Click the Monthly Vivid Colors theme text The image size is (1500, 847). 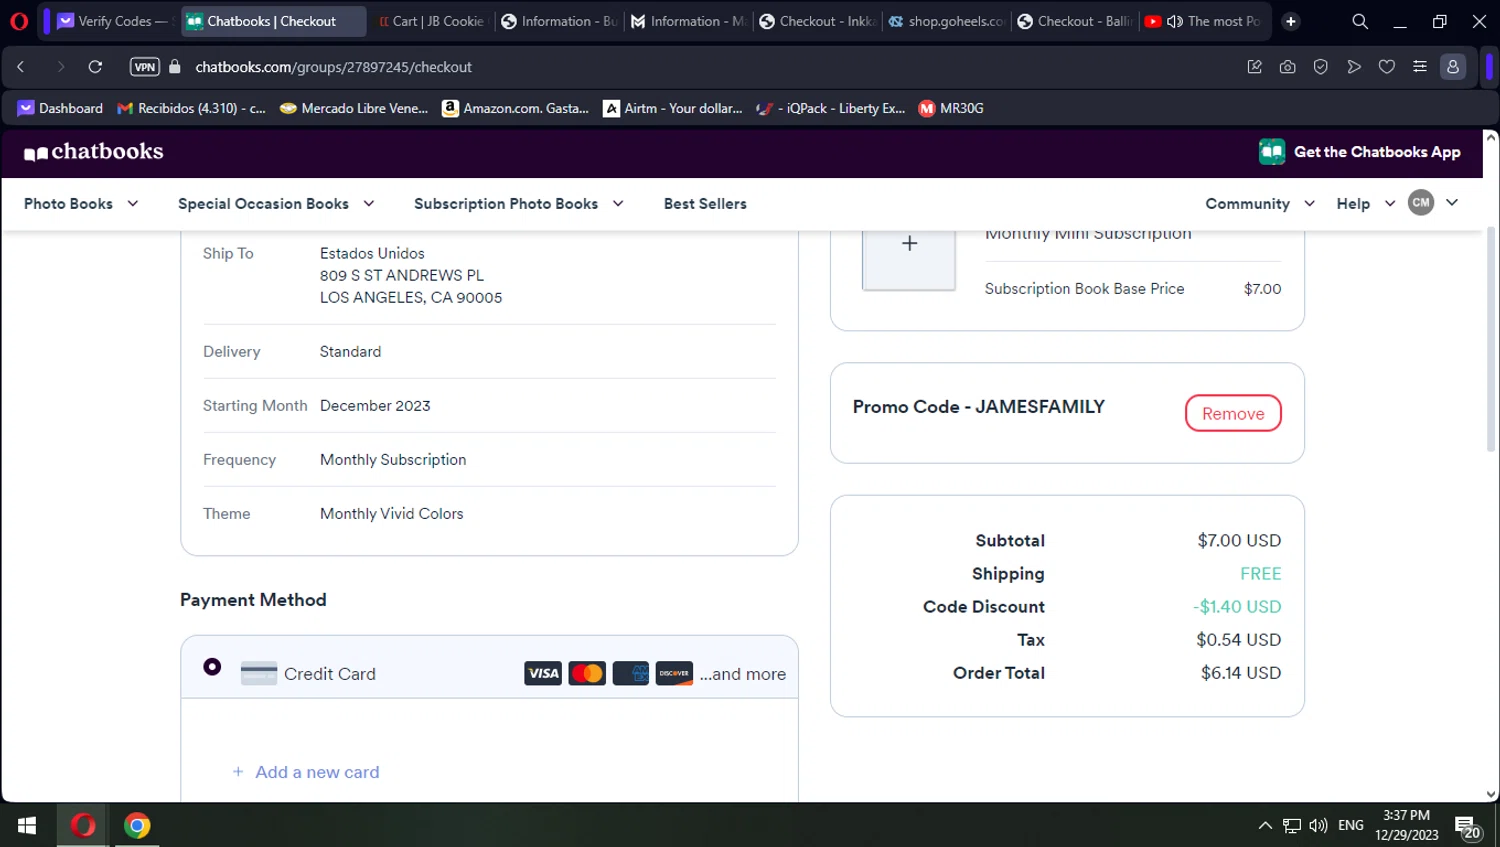pyautogui.click(x=392, y=514)
